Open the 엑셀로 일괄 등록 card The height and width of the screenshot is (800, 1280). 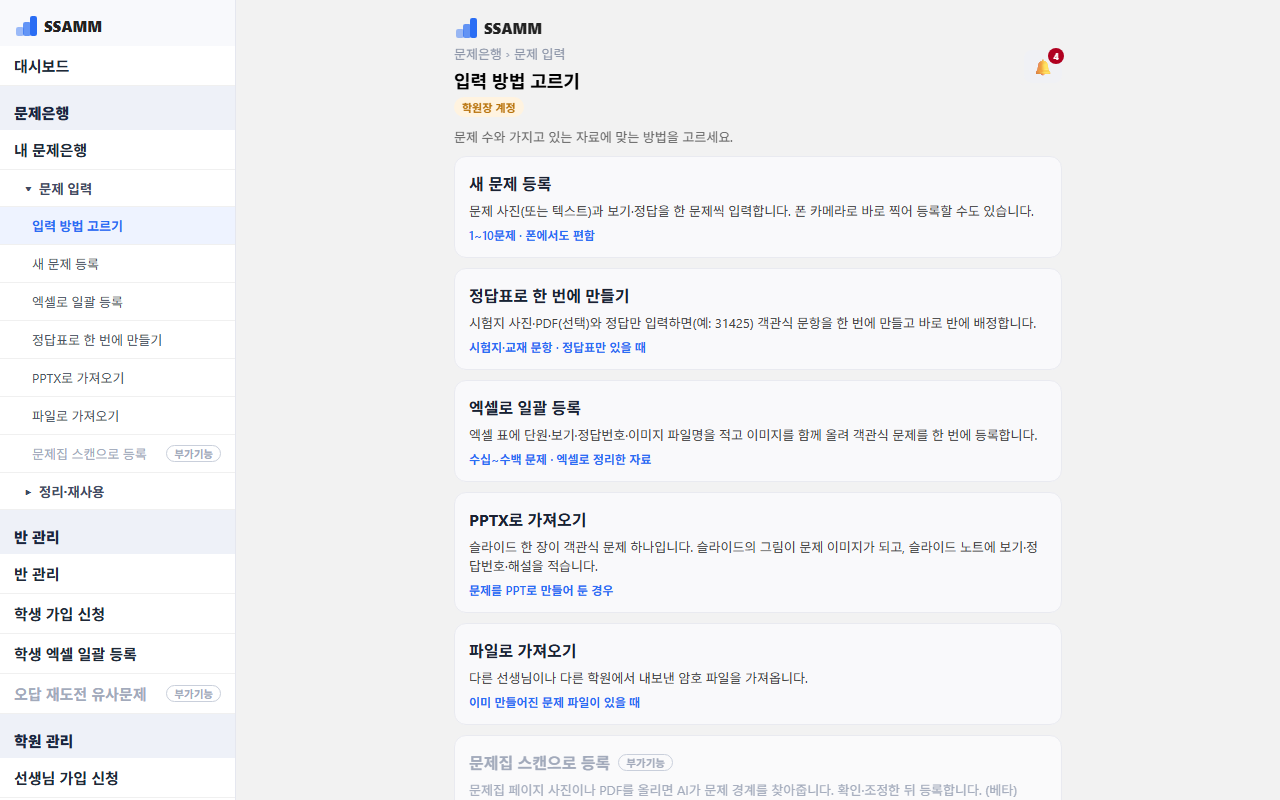coord(757,431)
